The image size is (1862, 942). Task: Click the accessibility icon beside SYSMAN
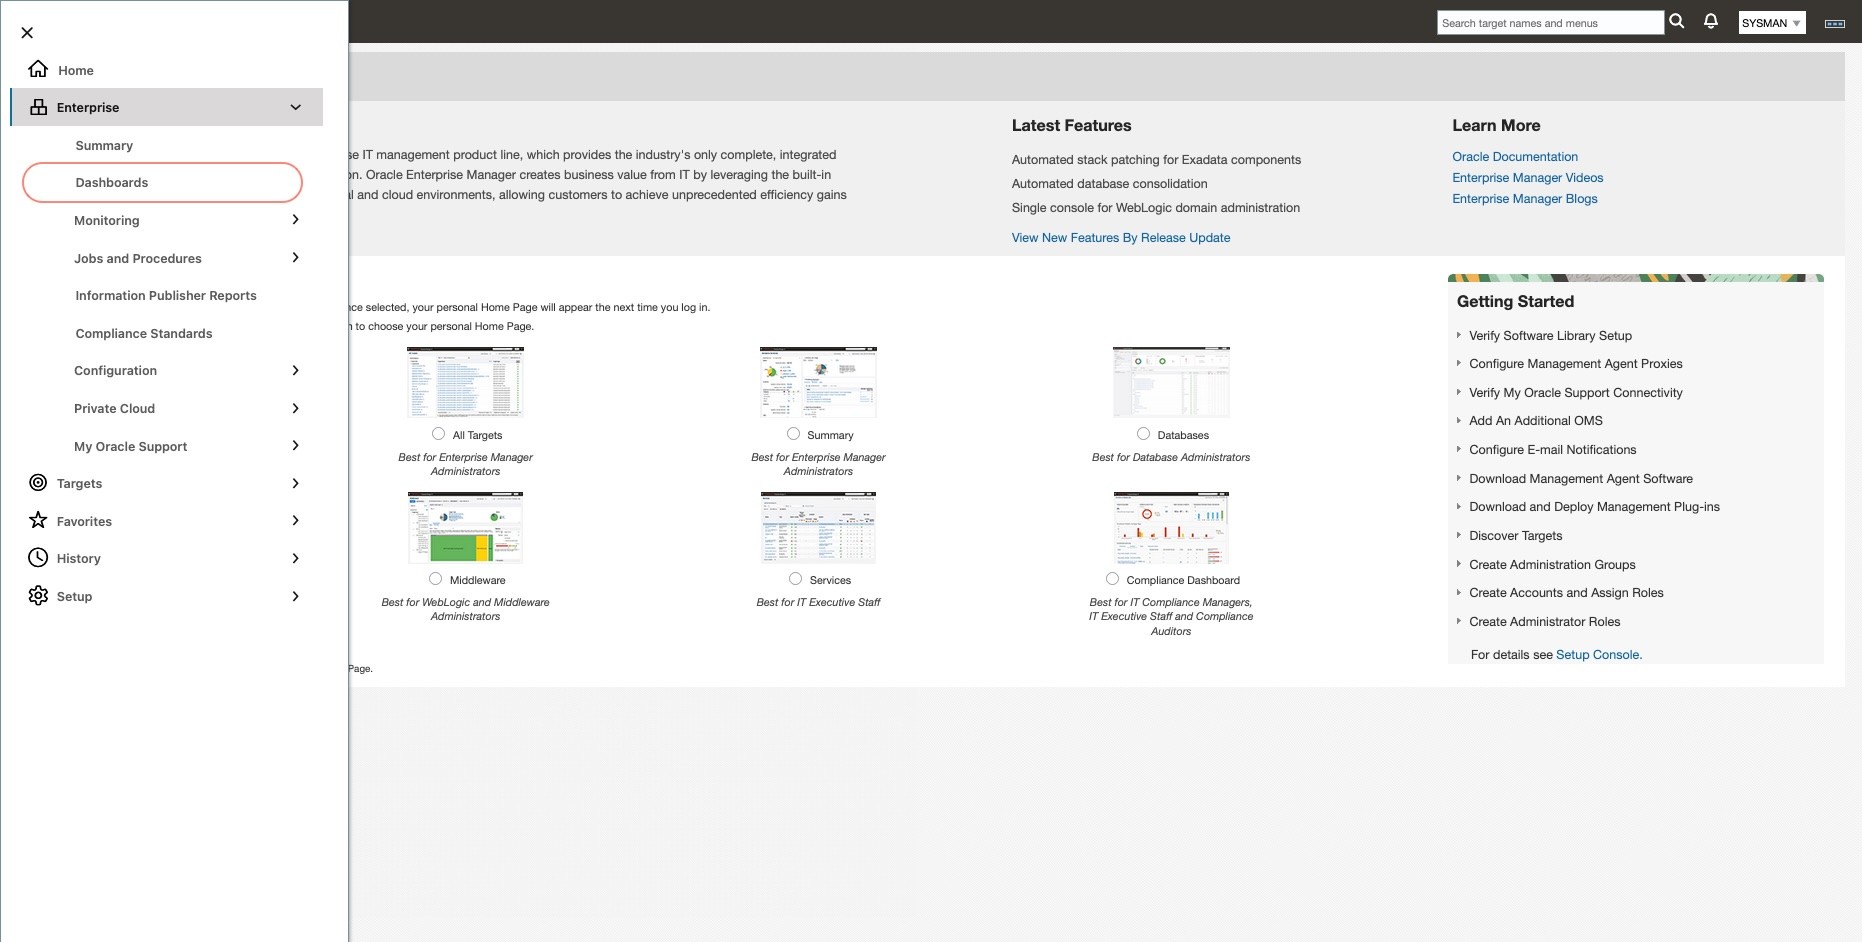[x=1835, y=23]
